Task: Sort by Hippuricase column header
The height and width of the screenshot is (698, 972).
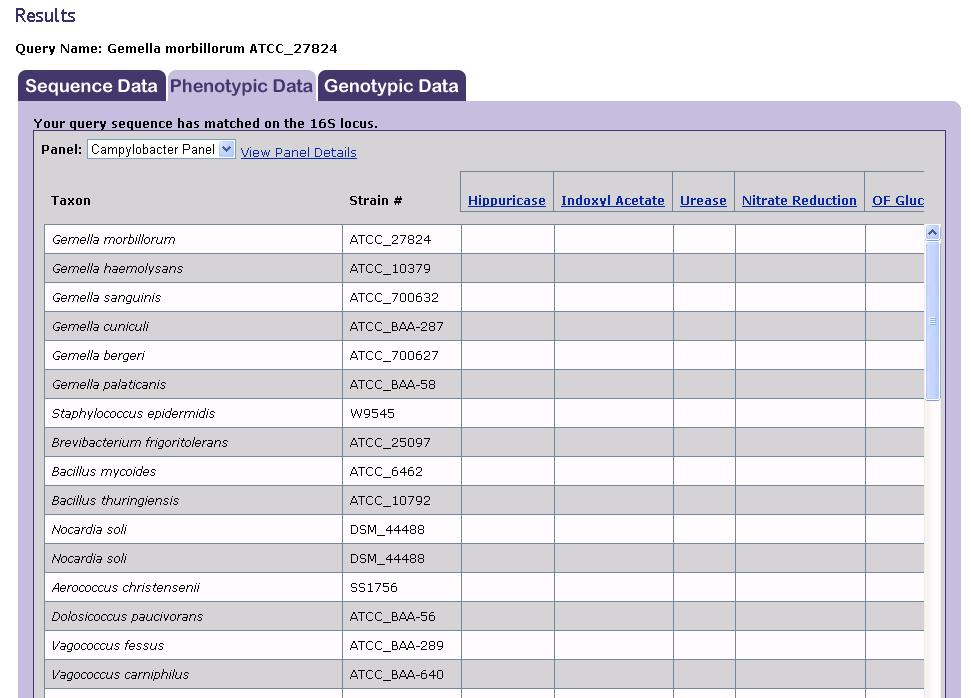Action: (x=506, y=200)
